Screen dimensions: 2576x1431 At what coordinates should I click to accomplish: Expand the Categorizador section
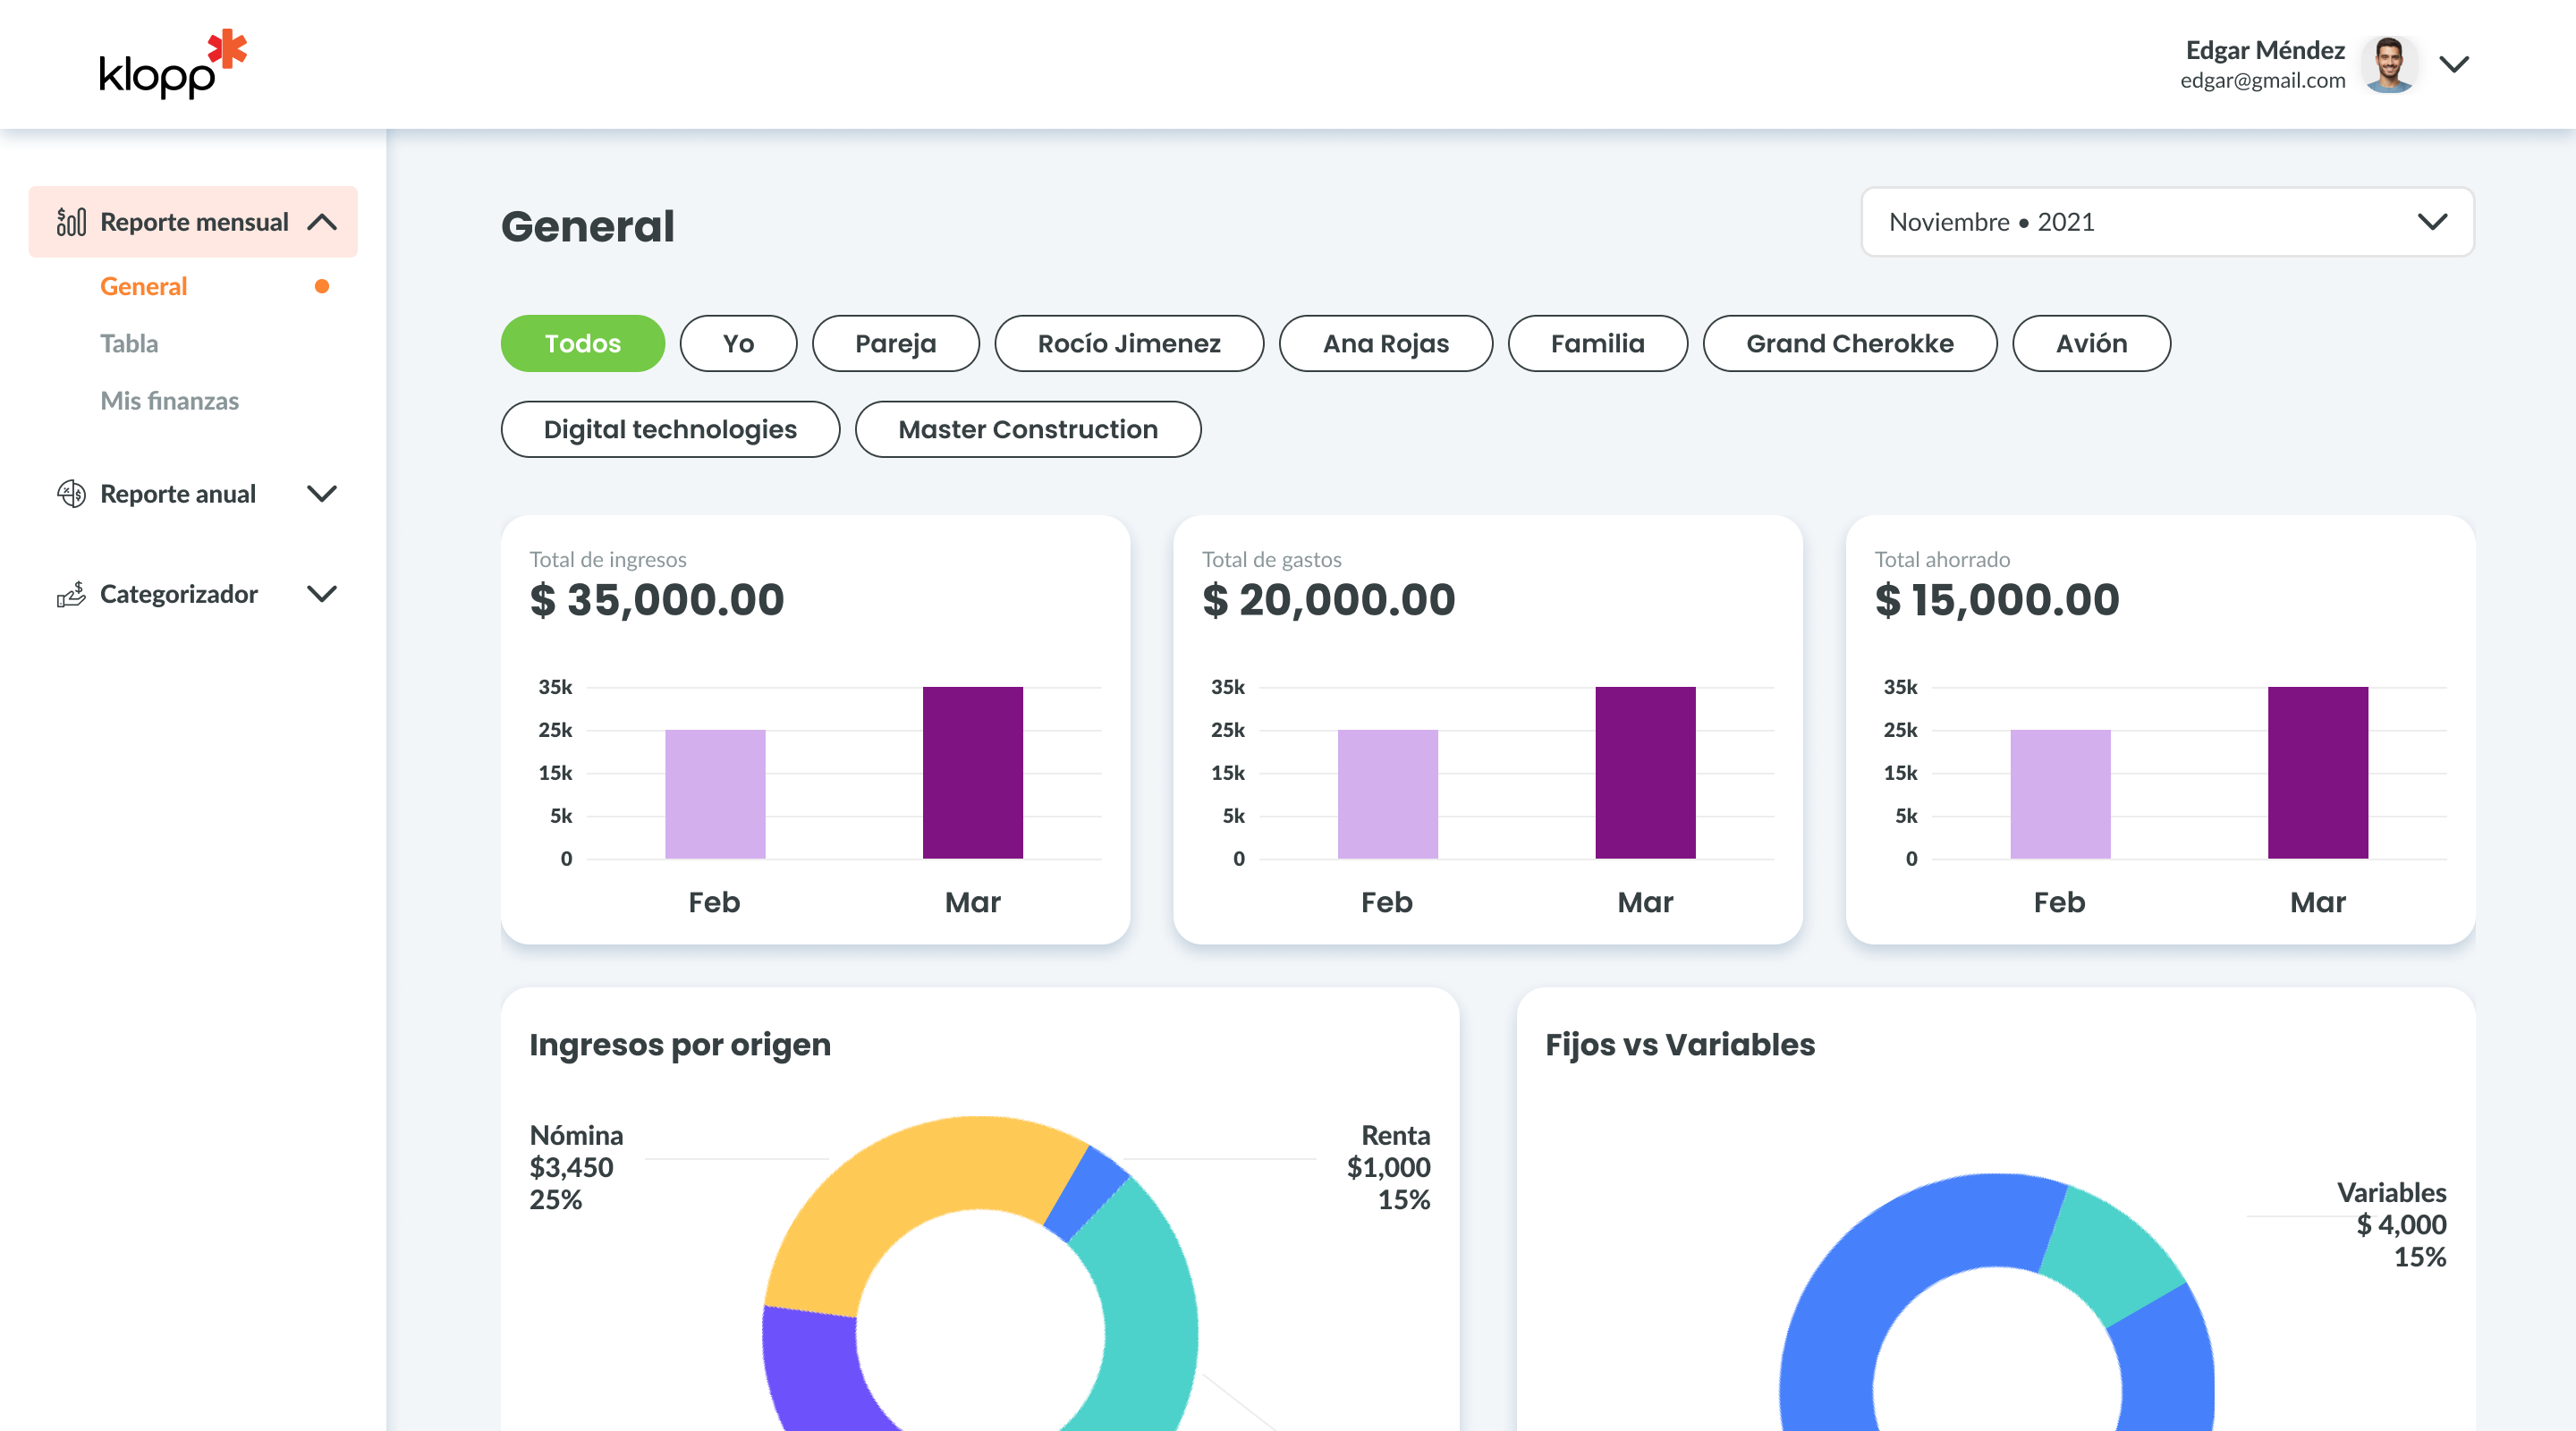(x=322, y=594)
